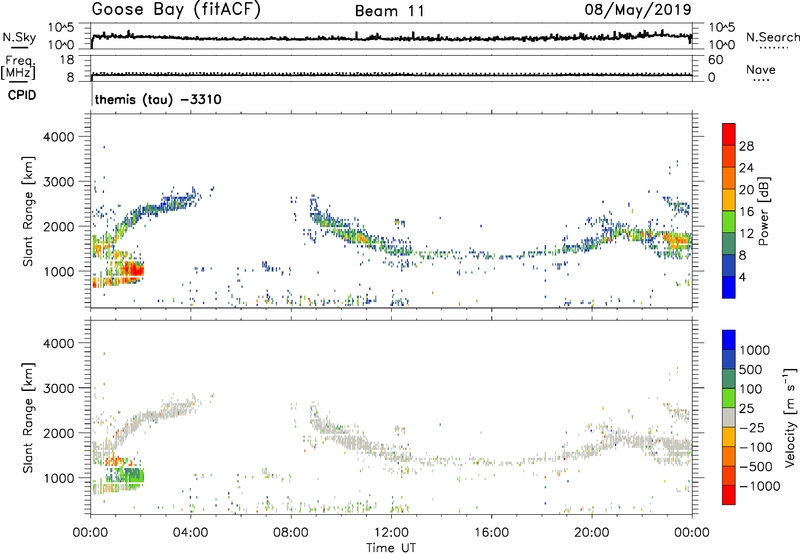Select the "Freq. [MHz]" axis label
The image size is (800, 554).
(x=18, y=68)
